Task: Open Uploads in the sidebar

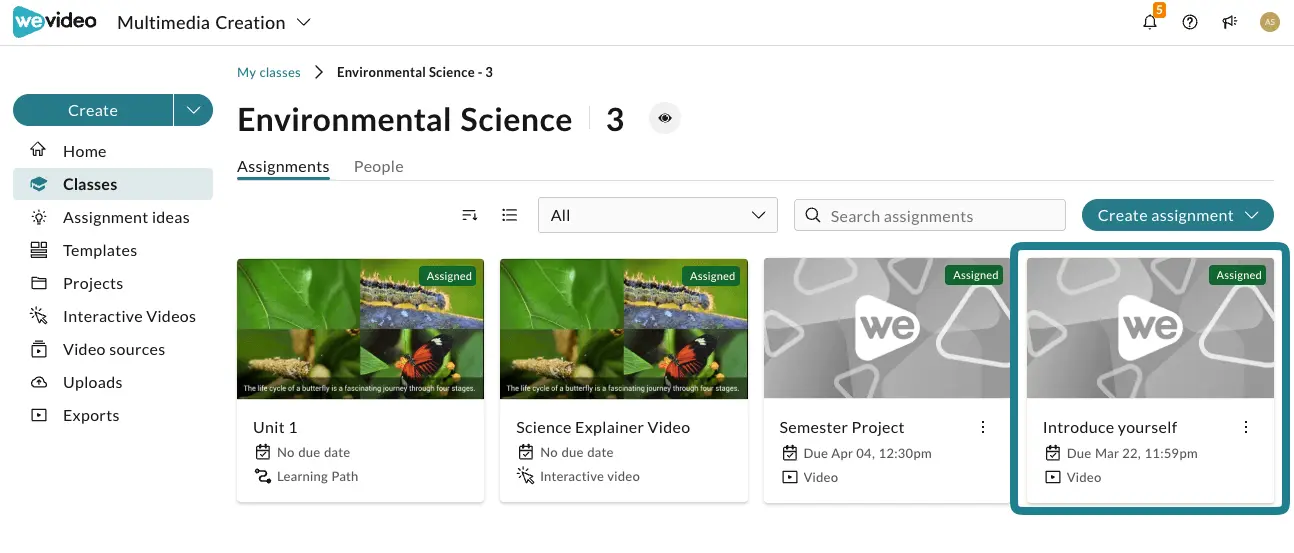Action: [113, 382]
